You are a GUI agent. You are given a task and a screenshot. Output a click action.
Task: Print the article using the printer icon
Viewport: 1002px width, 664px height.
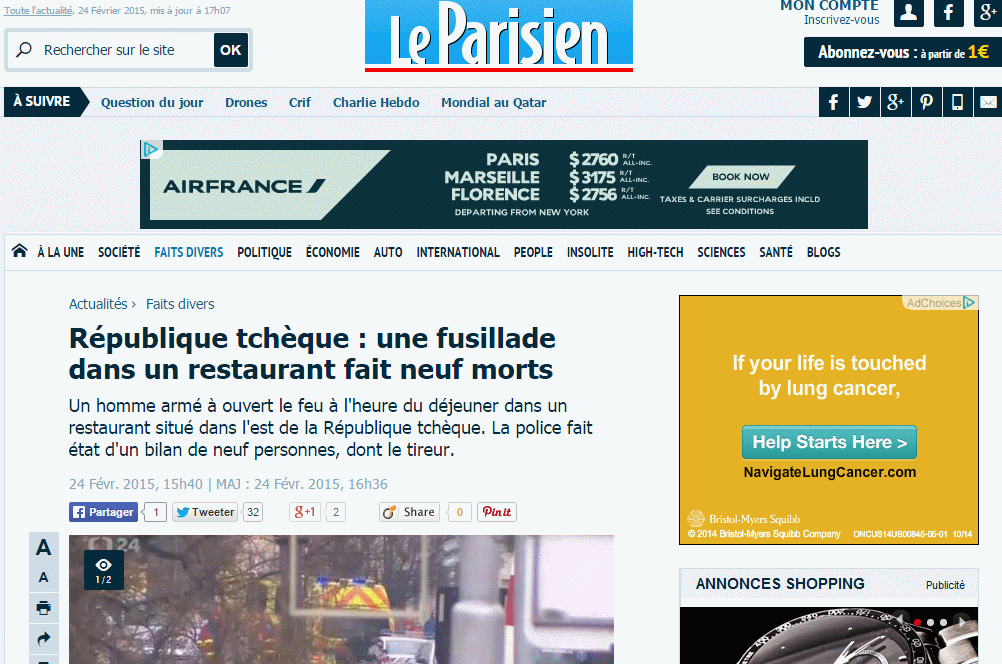pyautogui.click(x=43, y=608)
